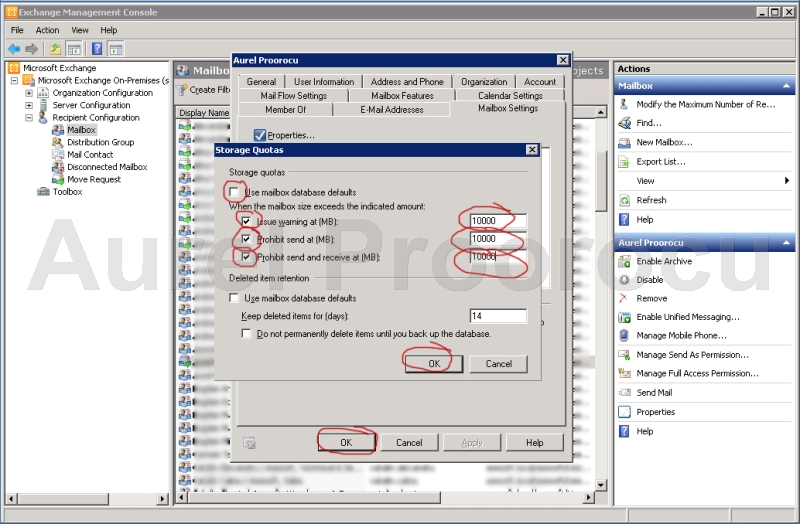Click Cancel in the Storage Quotas dialog

point(498,363)
